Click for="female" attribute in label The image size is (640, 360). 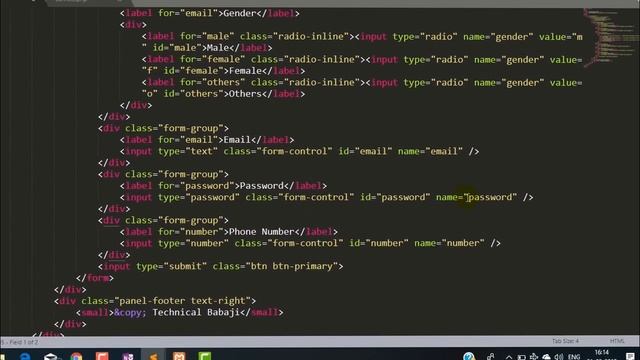213,59
